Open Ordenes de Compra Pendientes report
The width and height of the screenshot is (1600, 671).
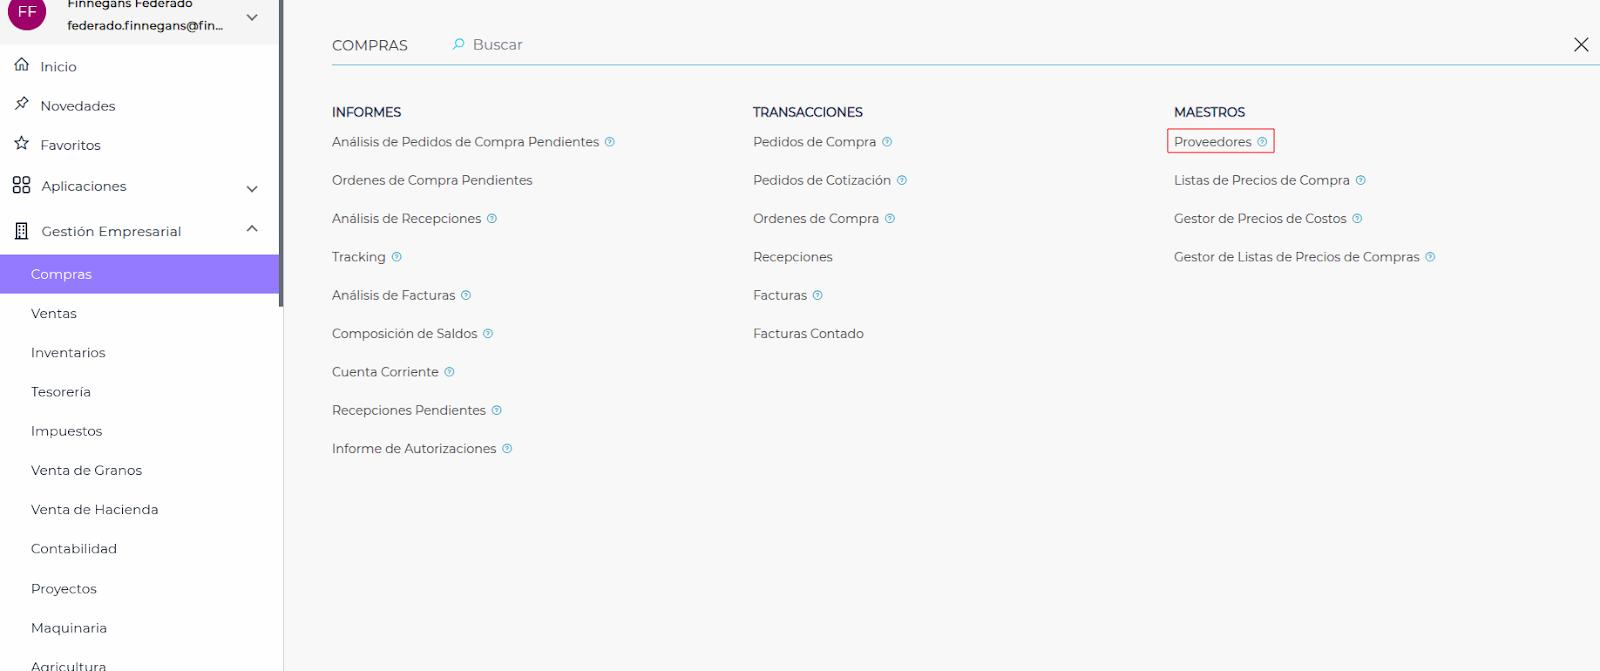[432, 180]
